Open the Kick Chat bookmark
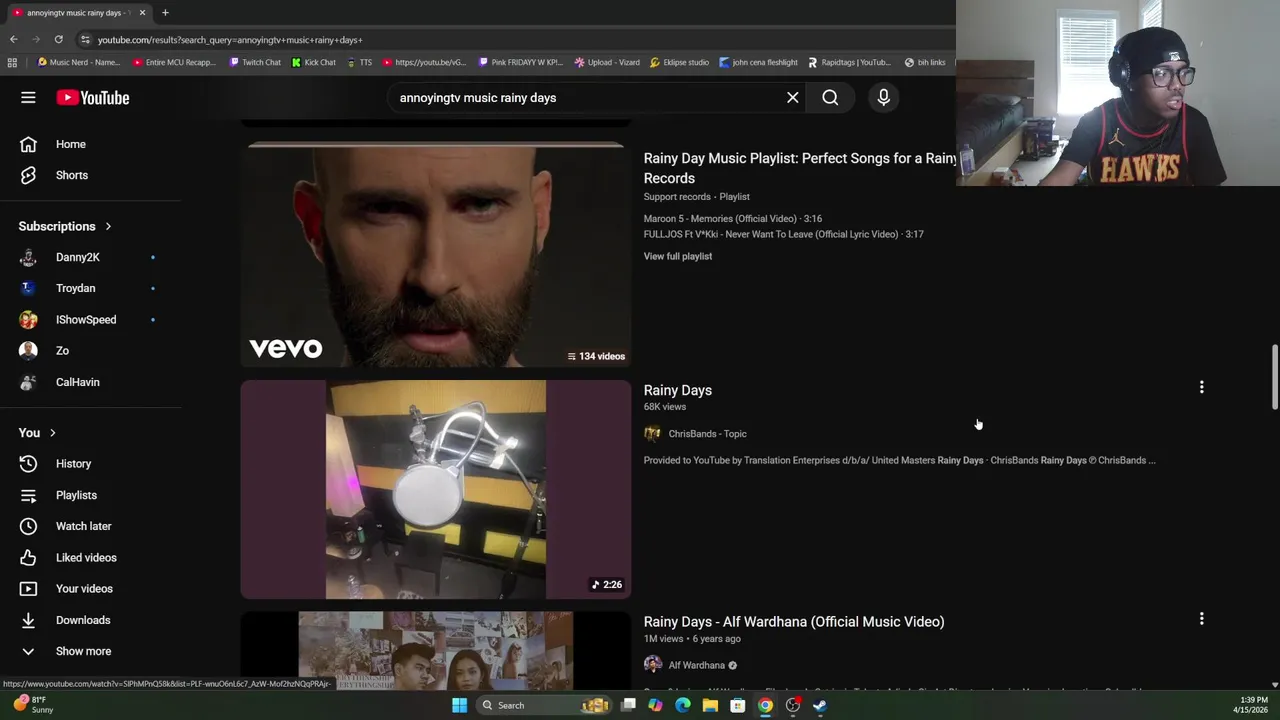The width and height of the screenshot is (1280, 720). [x=314, y=62]
